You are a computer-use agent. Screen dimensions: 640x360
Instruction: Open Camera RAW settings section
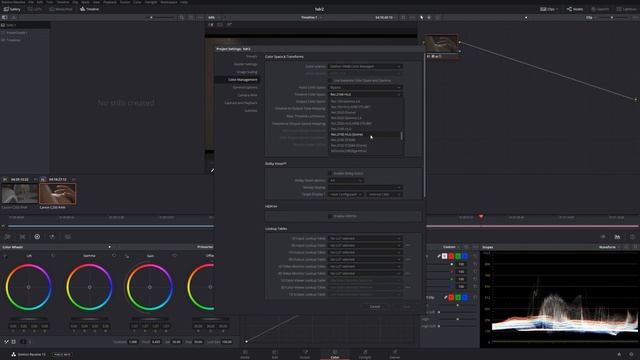[247, 95]
